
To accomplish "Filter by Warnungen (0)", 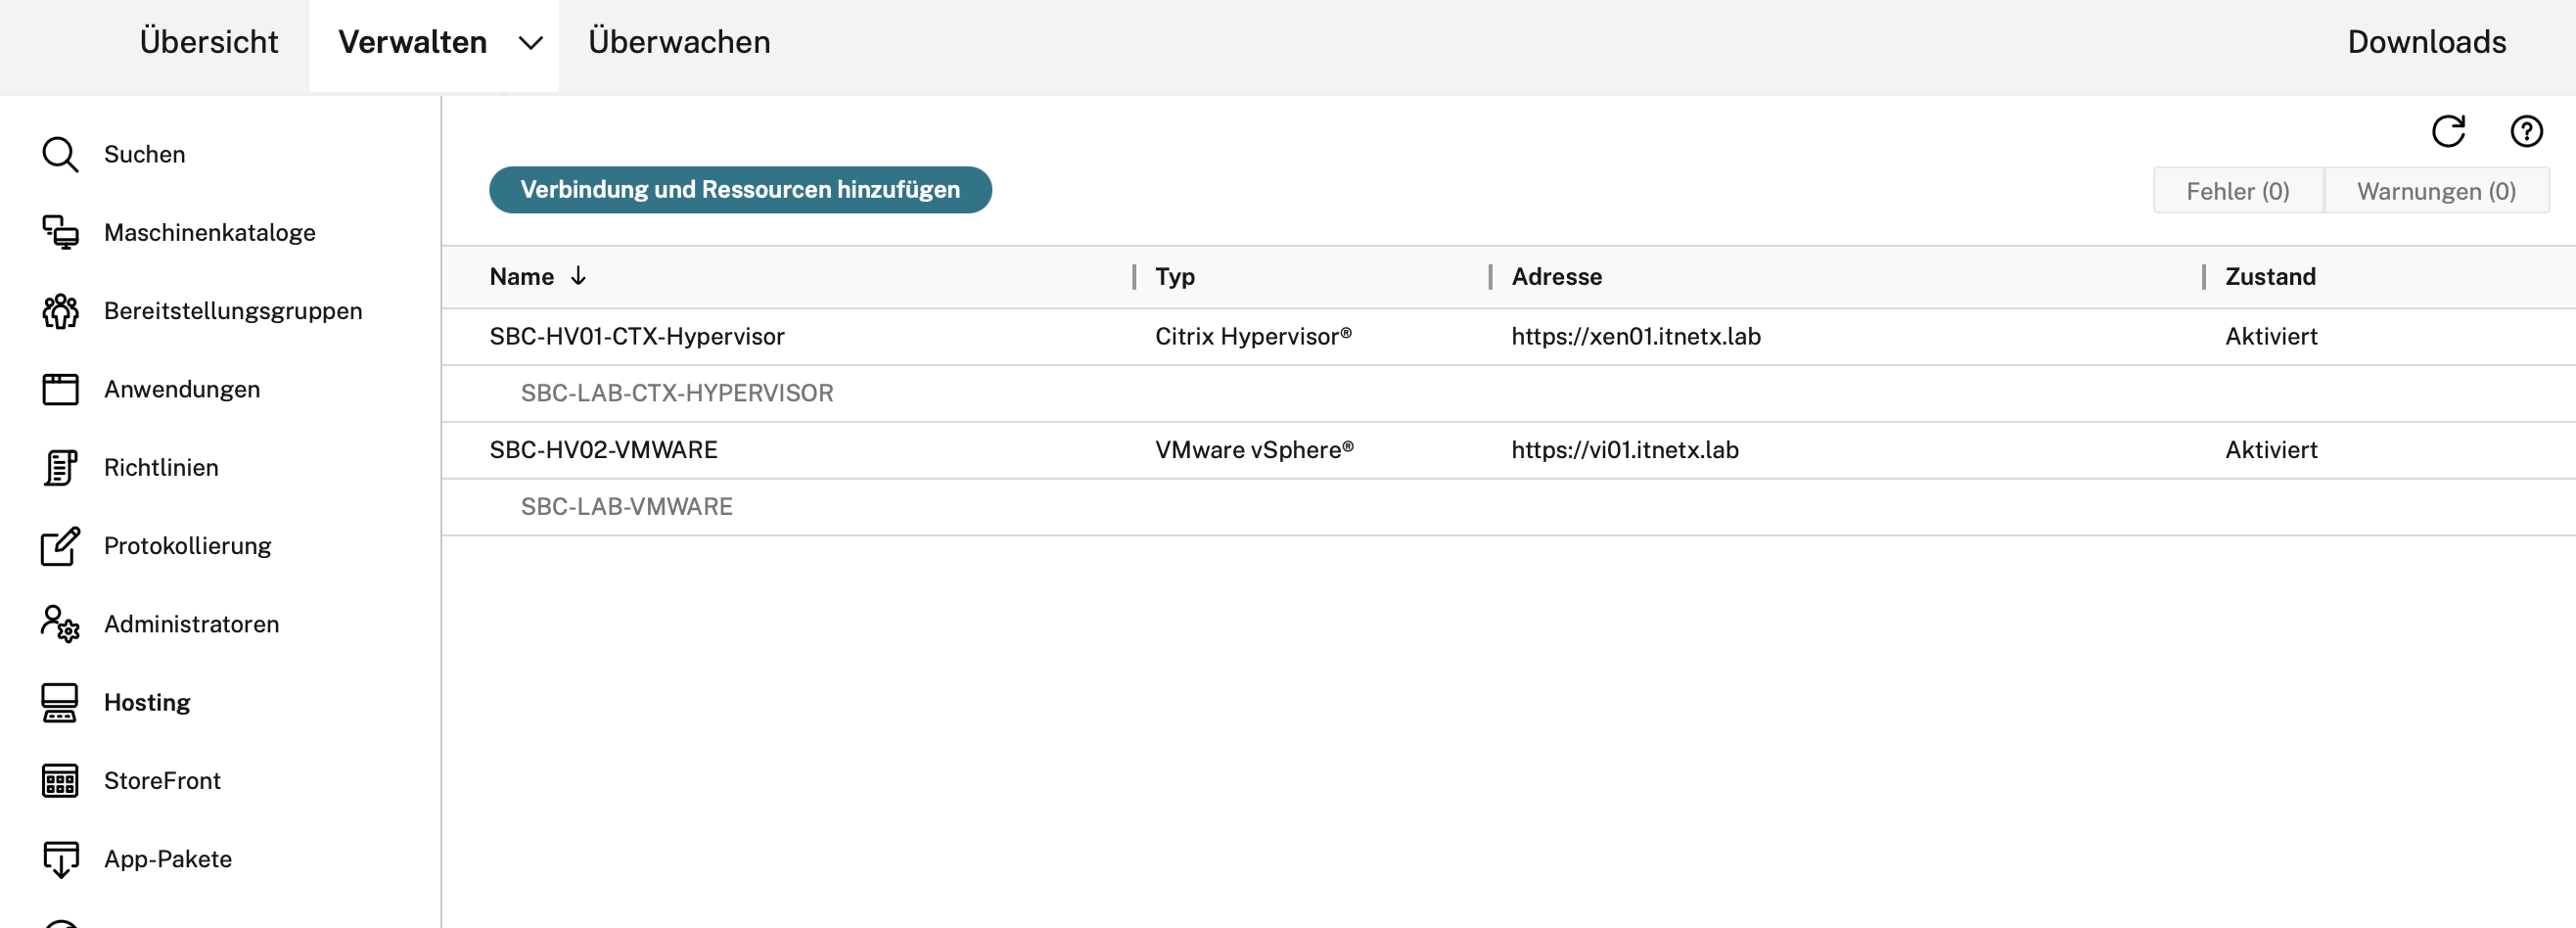I will point(2436,191).
